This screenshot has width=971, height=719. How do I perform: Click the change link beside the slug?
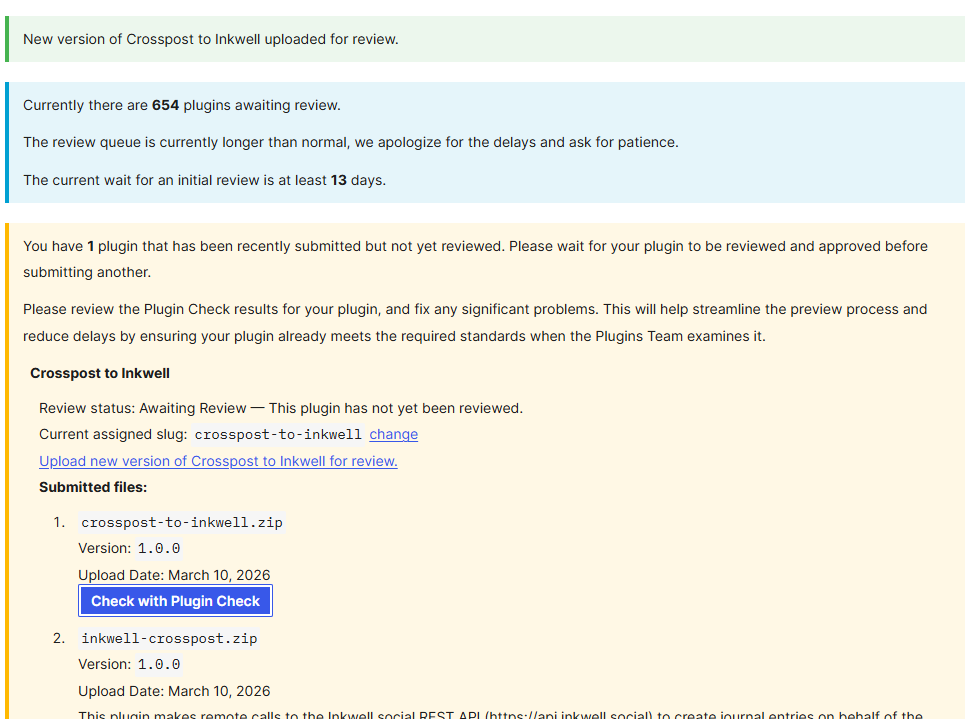pyautogui.click(x=393, y=434)
